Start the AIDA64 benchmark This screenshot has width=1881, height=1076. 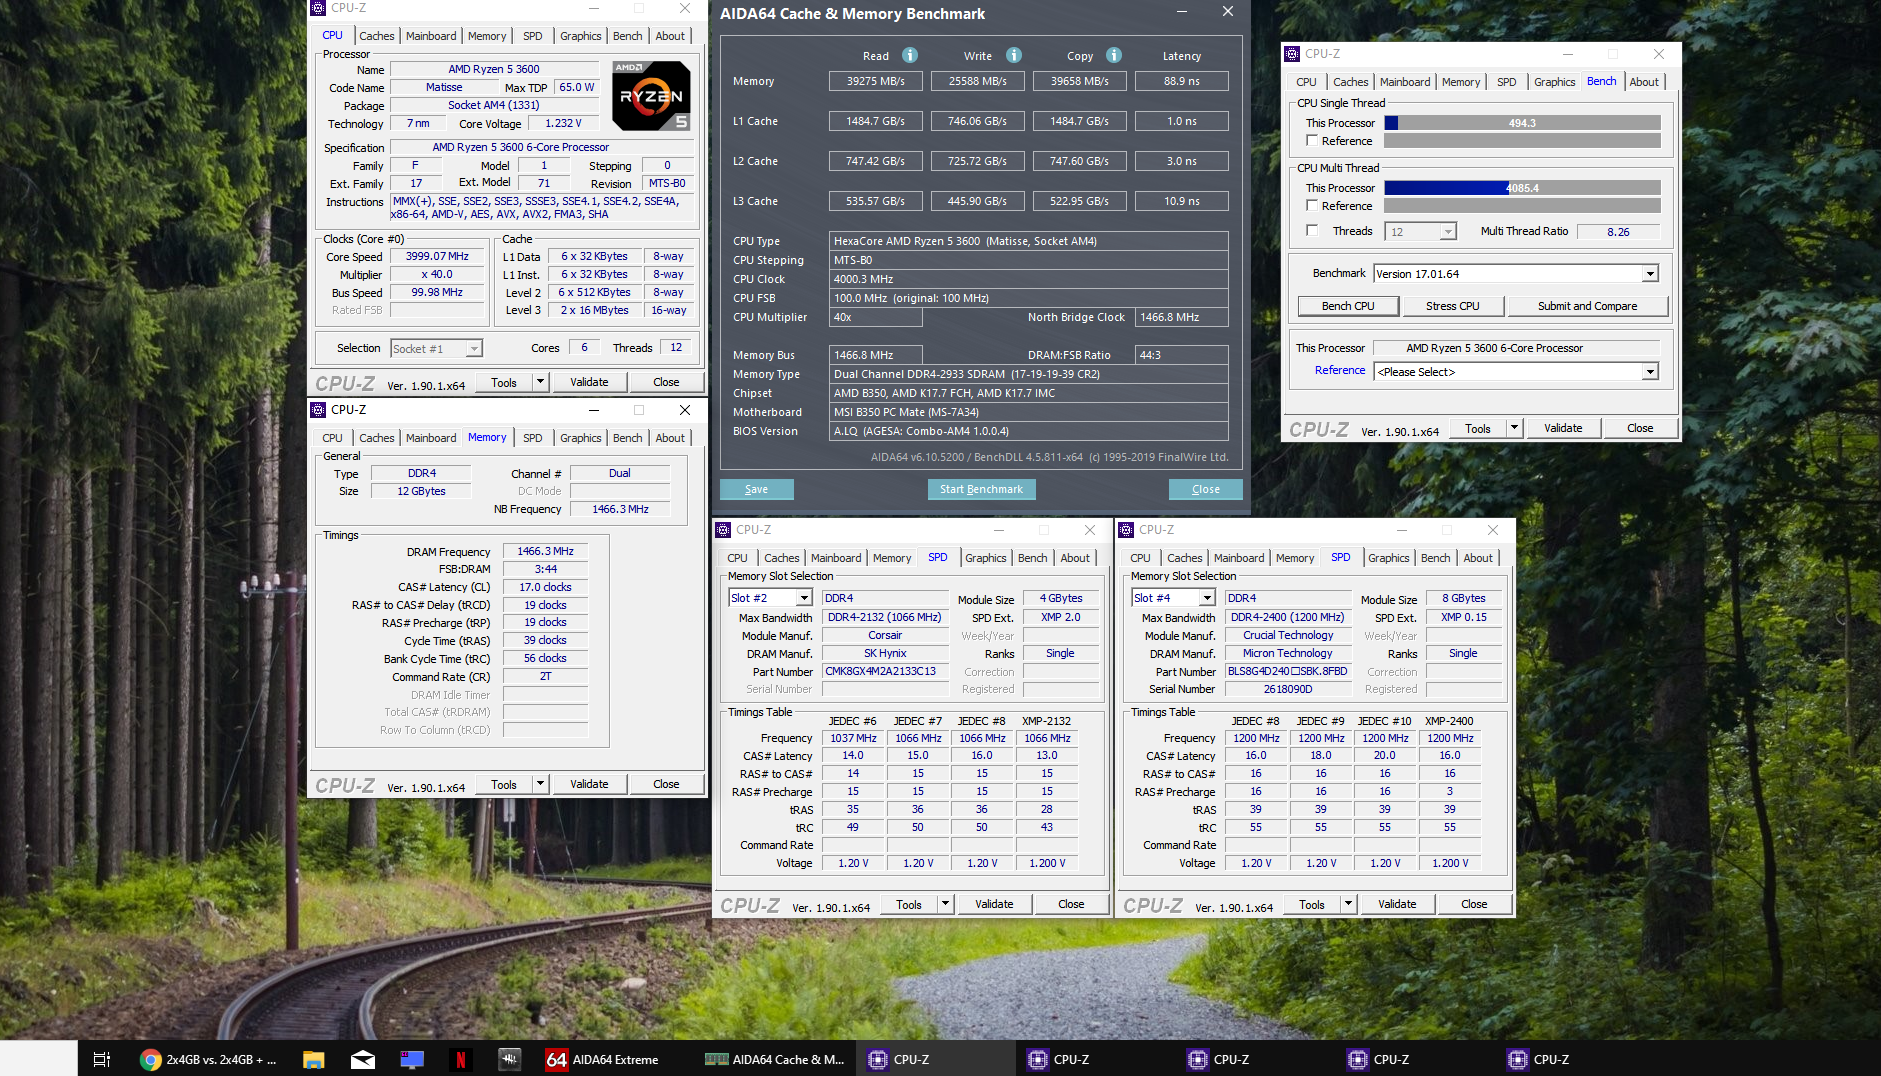[981, 489]
